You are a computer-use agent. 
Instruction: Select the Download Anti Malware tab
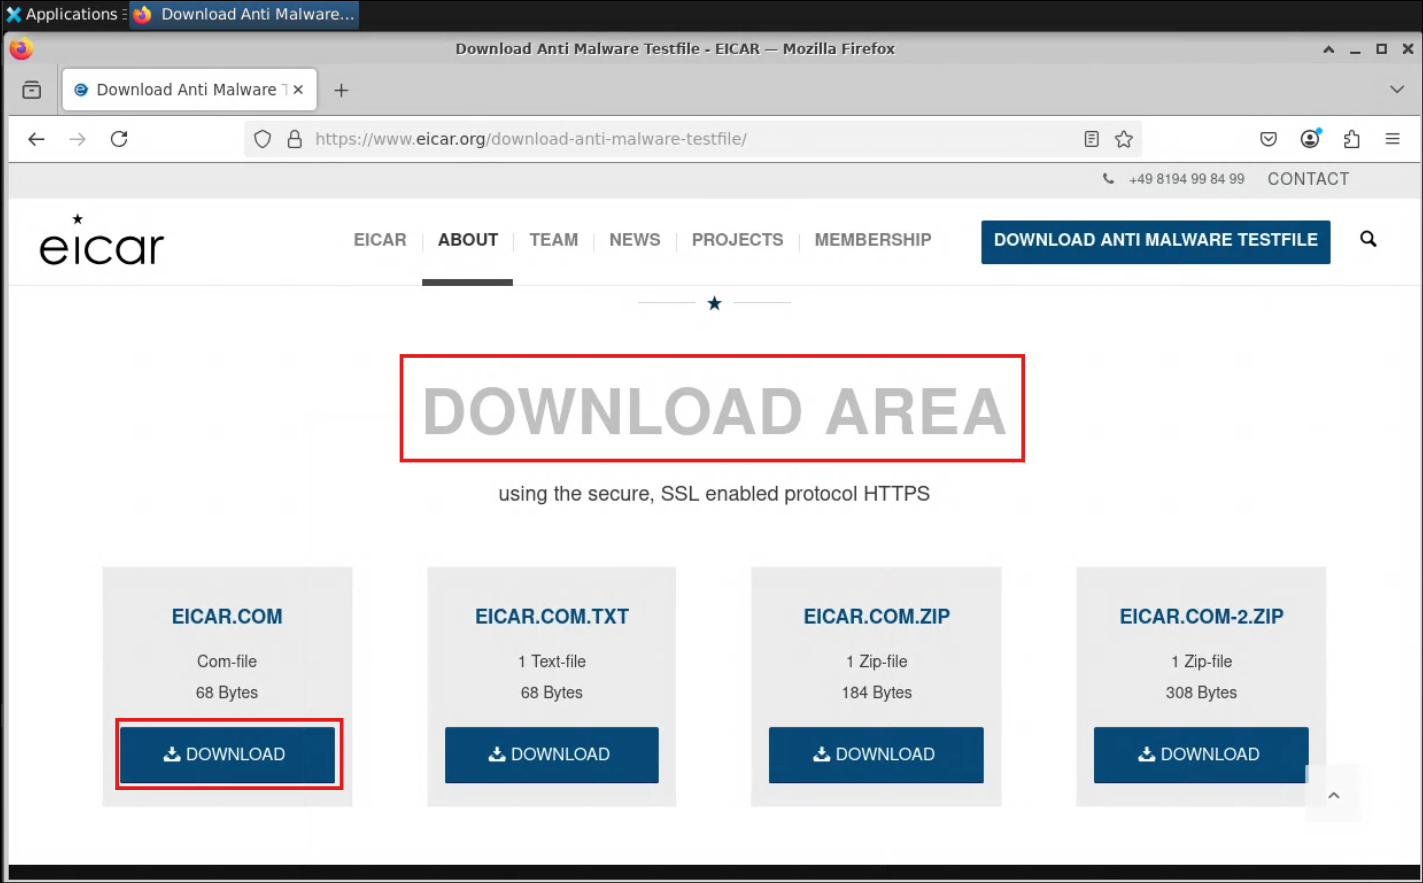(190, 90)
